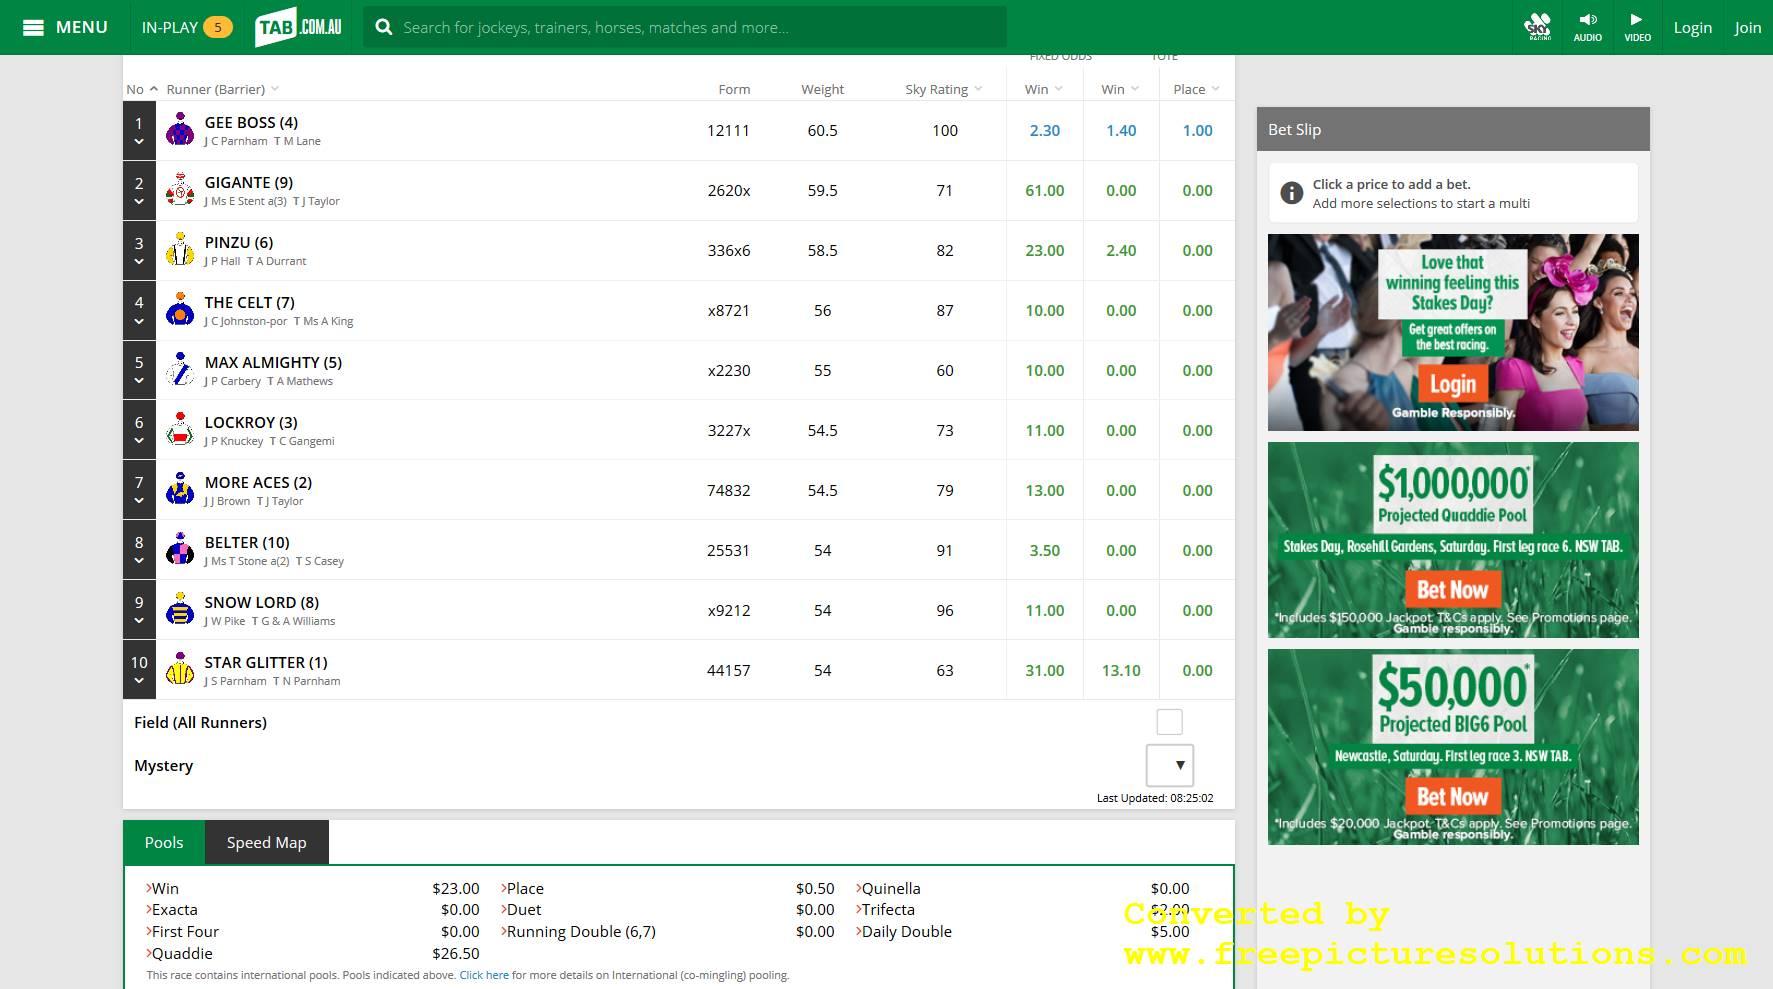Viewport: 1773px width, 989px height.
Task: Click Gee Boss fixed win 2.30
Action: 1044,130
